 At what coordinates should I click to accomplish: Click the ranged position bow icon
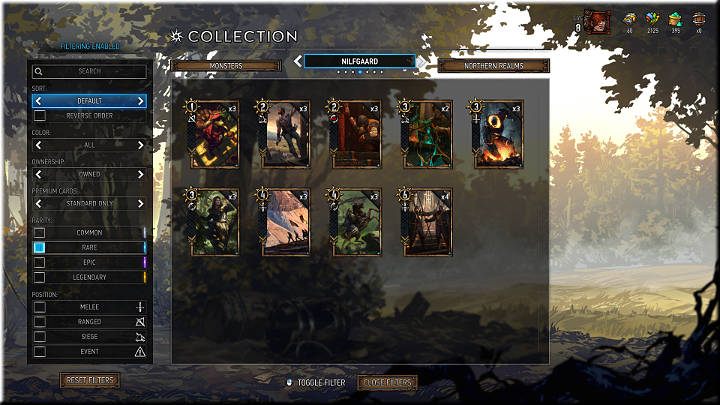click(x=140, y=322)
